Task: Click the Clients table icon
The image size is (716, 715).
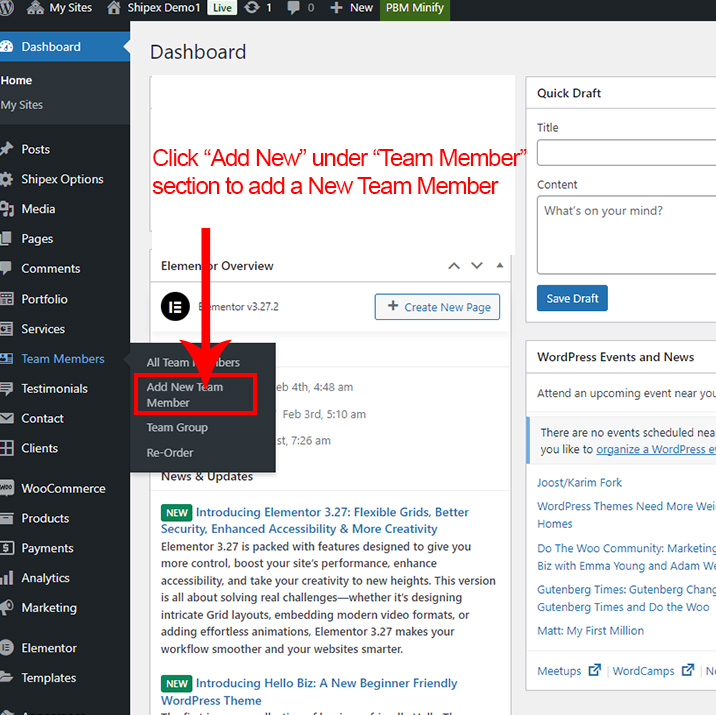Action: pyautogui.click(x=7, y=448)
